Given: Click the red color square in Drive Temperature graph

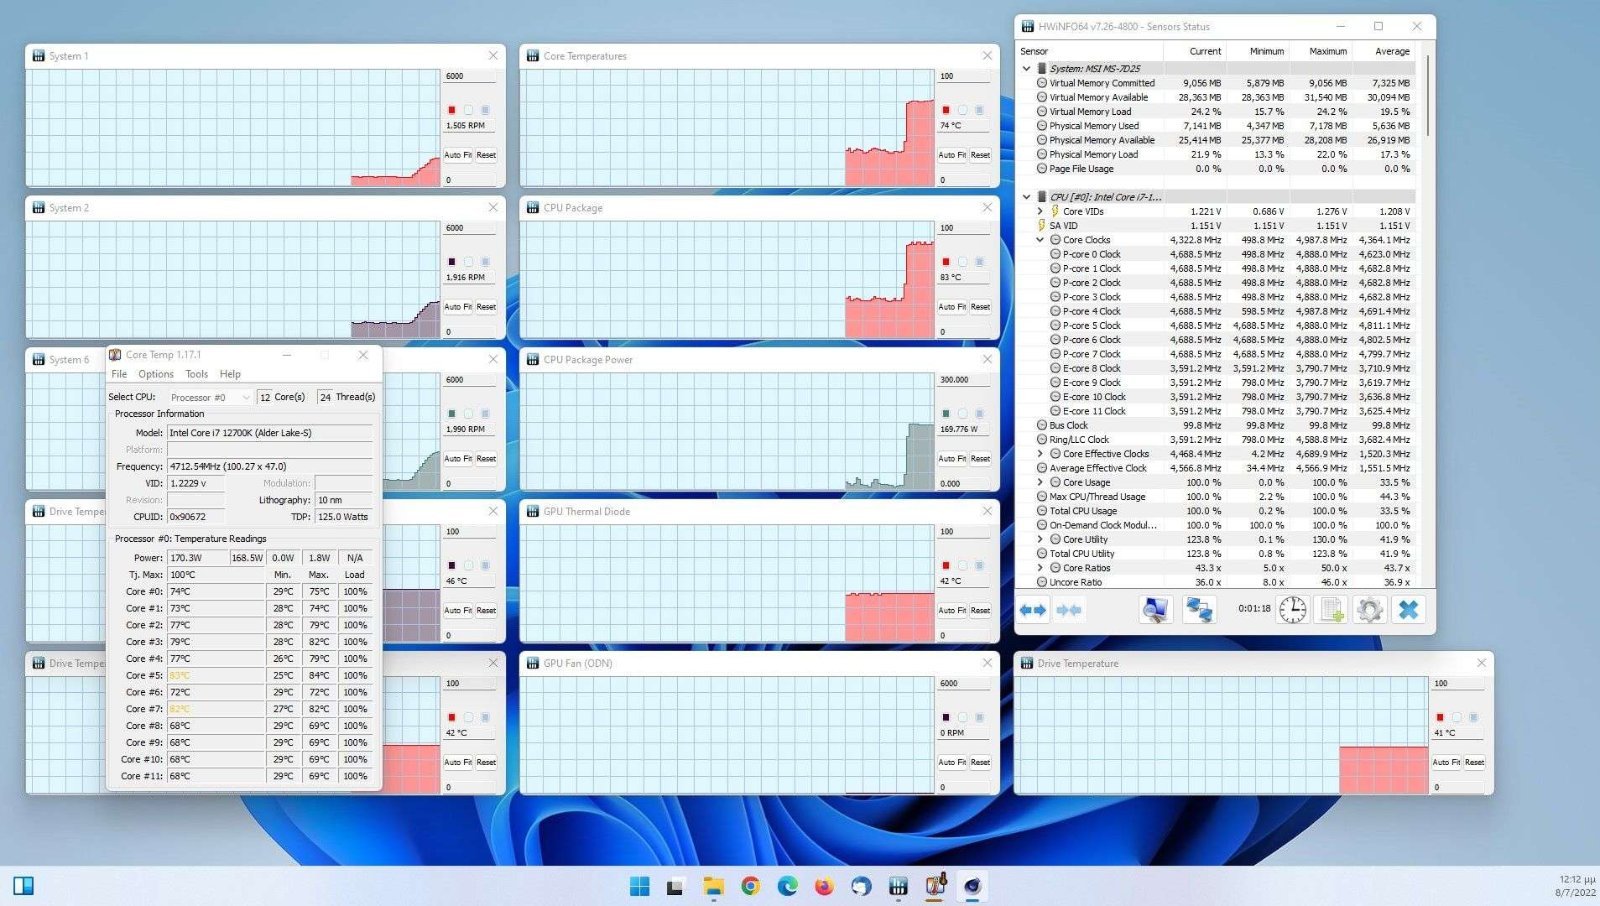Looking at the screenshot, I should [x=1440, y=717].
